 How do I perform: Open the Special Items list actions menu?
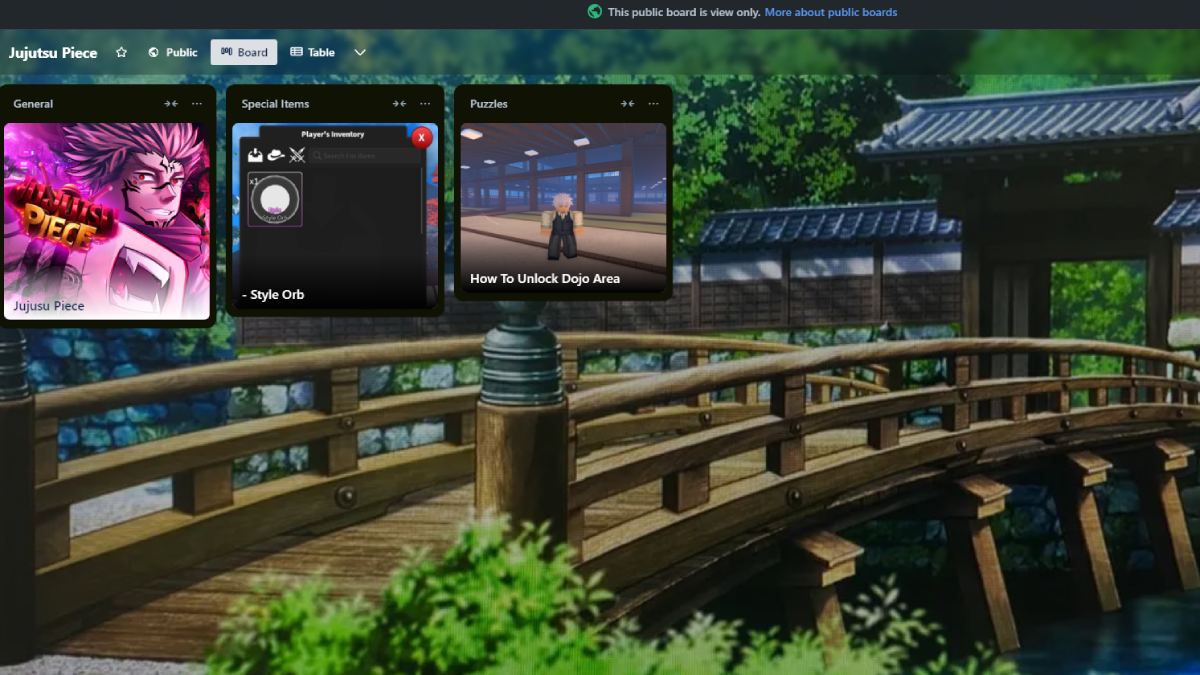tap(425, 104)
